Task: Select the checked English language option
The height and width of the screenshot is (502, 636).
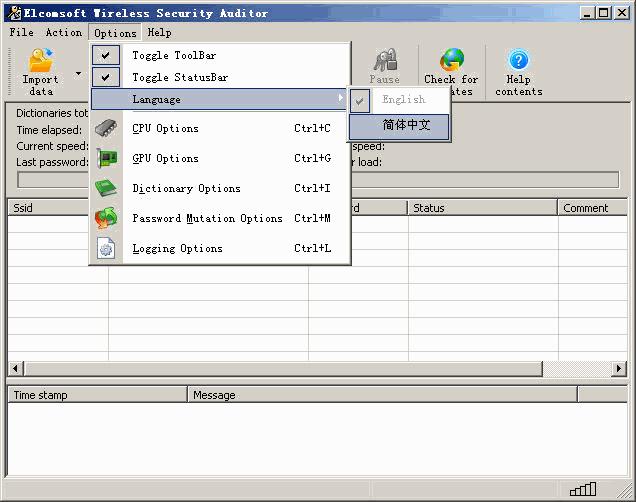Action: [403, 100]
